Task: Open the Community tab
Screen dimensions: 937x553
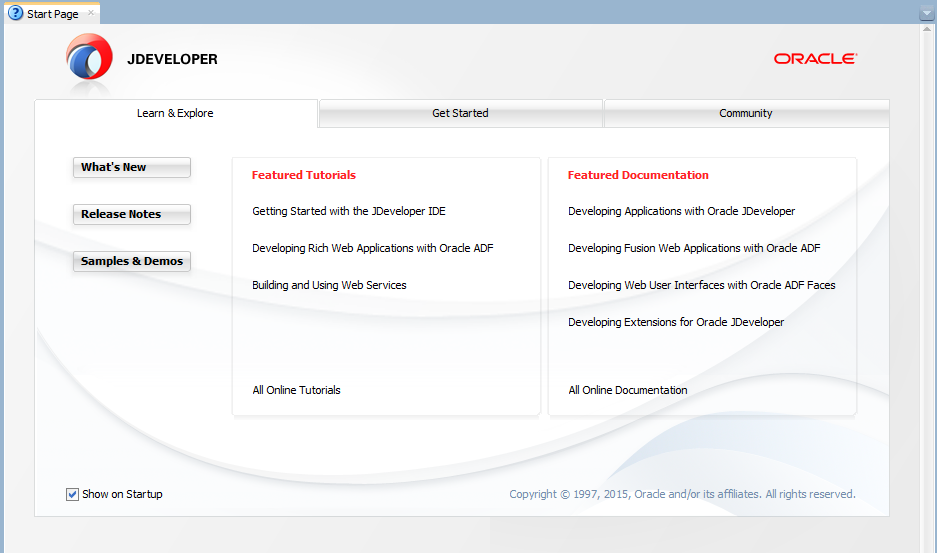Action: 746,114
